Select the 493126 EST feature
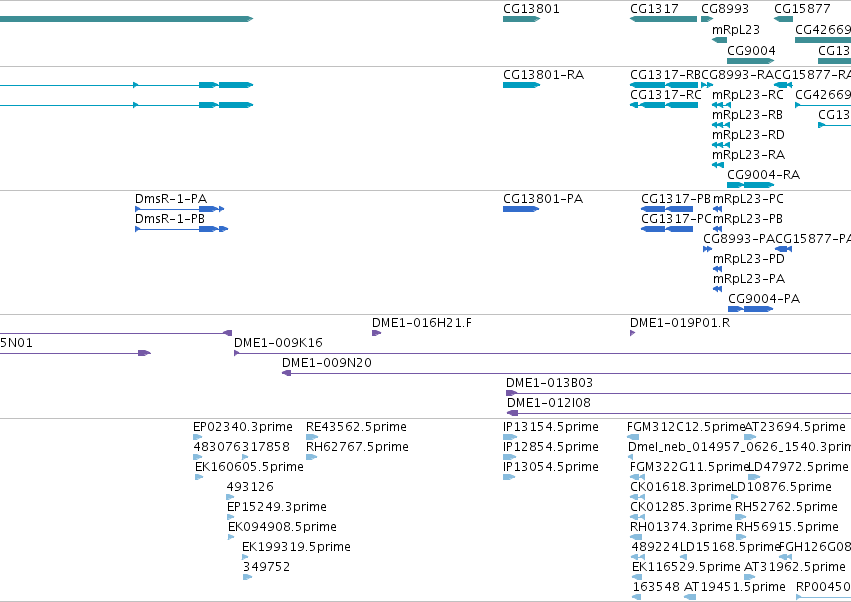The height and width of the screenshot is (602, 851). pyautogui.click(x=231, y=497)
